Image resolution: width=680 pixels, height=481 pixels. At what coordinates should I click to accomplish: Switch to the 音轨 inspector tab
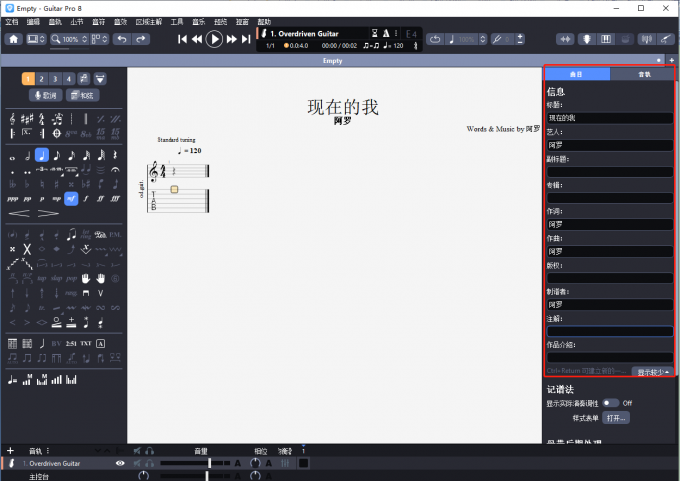[644, 74]
